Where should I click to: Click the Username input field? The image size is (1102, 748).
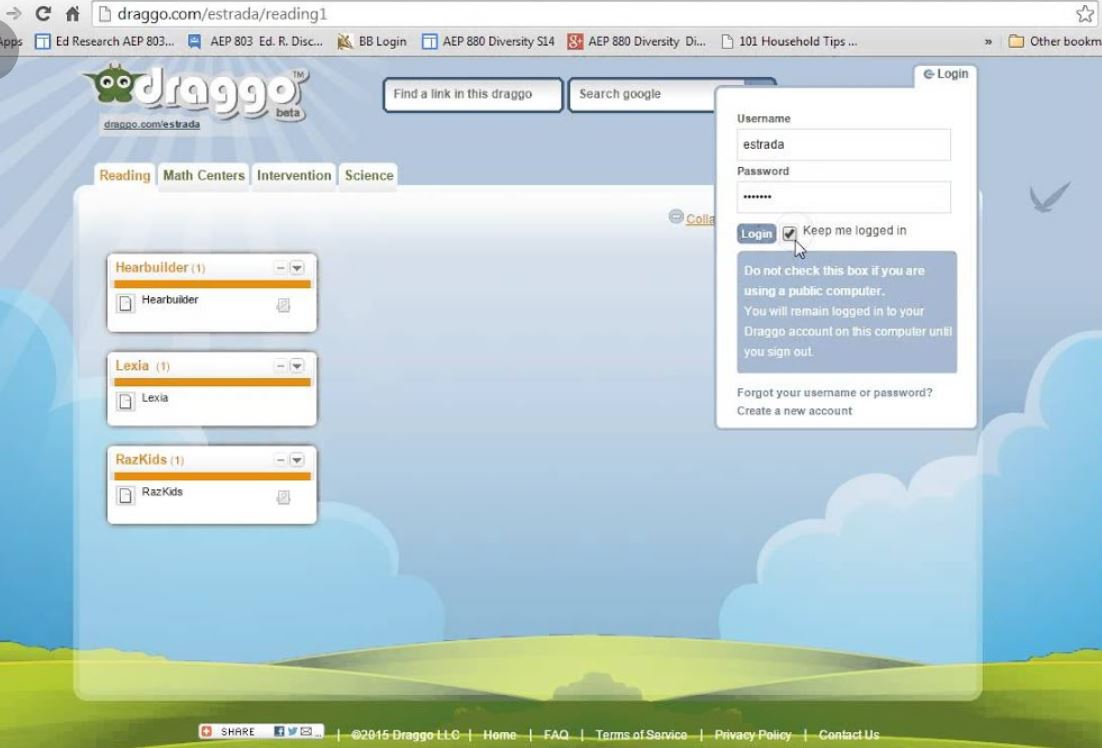pos(843,144)
